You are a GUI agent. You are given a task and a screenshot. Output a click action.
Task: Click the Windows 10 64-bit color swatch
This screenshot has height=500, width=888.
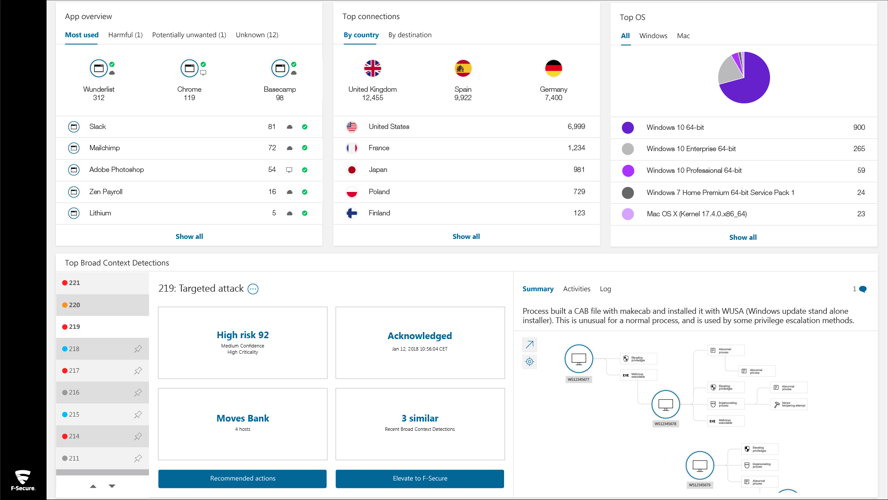click(627, 127)
